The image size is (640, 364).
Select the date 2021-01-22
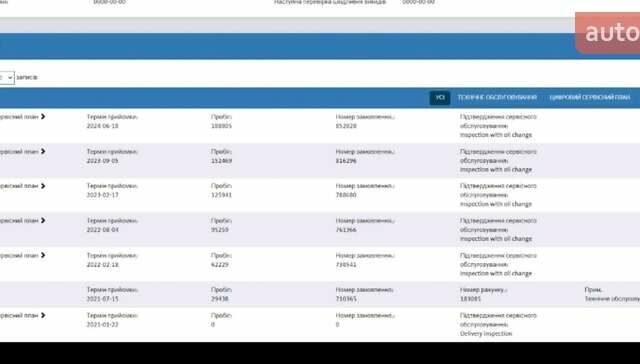(x=102, y=325)
